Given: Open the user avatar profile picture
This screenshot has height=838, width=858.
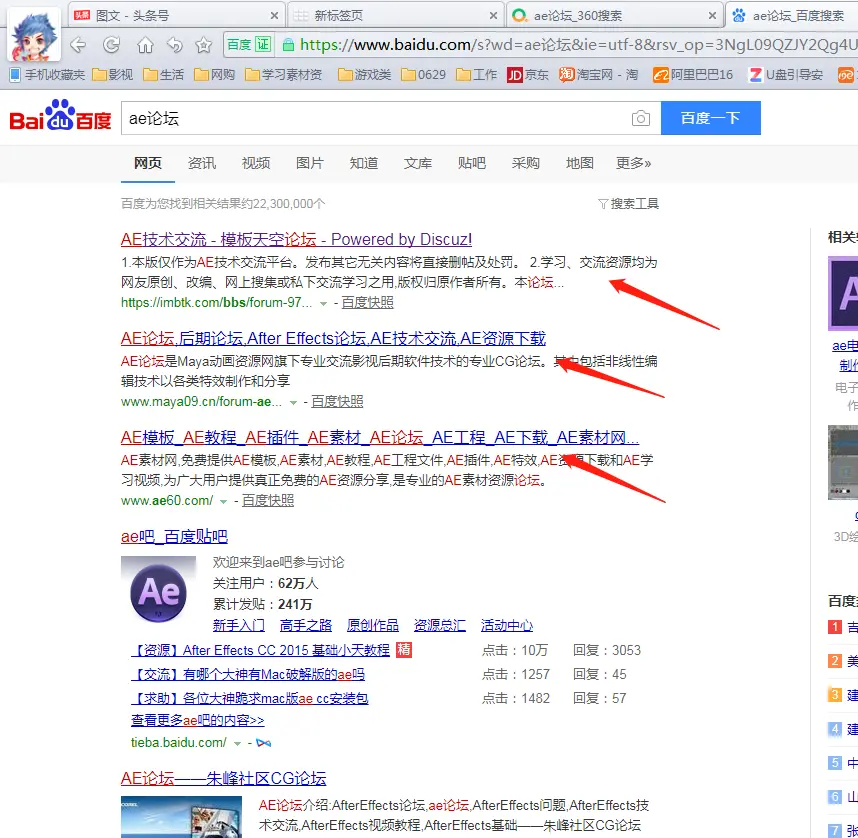Looking at the screenshot, I should click(x=34, y=34).
